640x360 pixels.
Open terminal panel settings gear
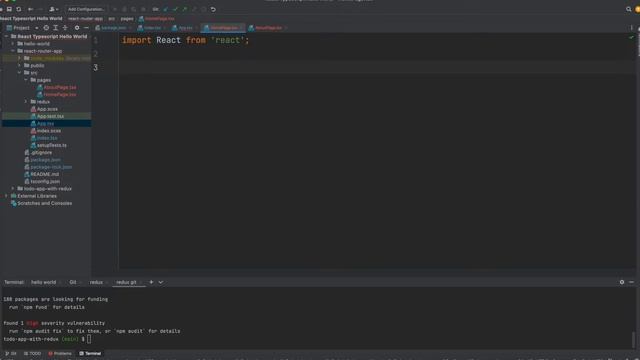coord(622,282)
